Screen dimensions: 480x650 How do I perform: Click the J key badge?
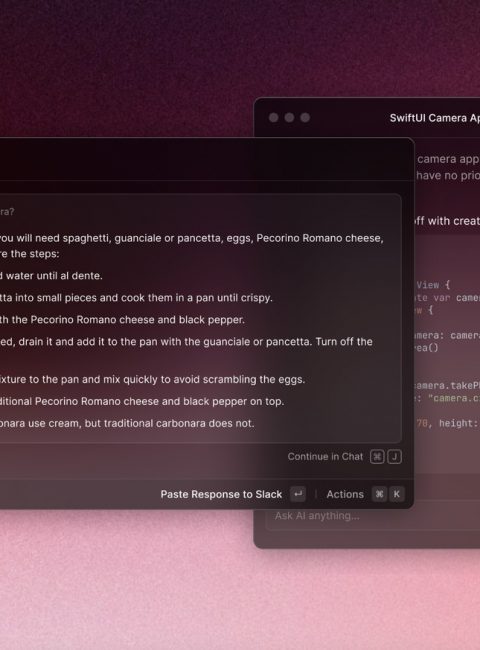point(394,457)
